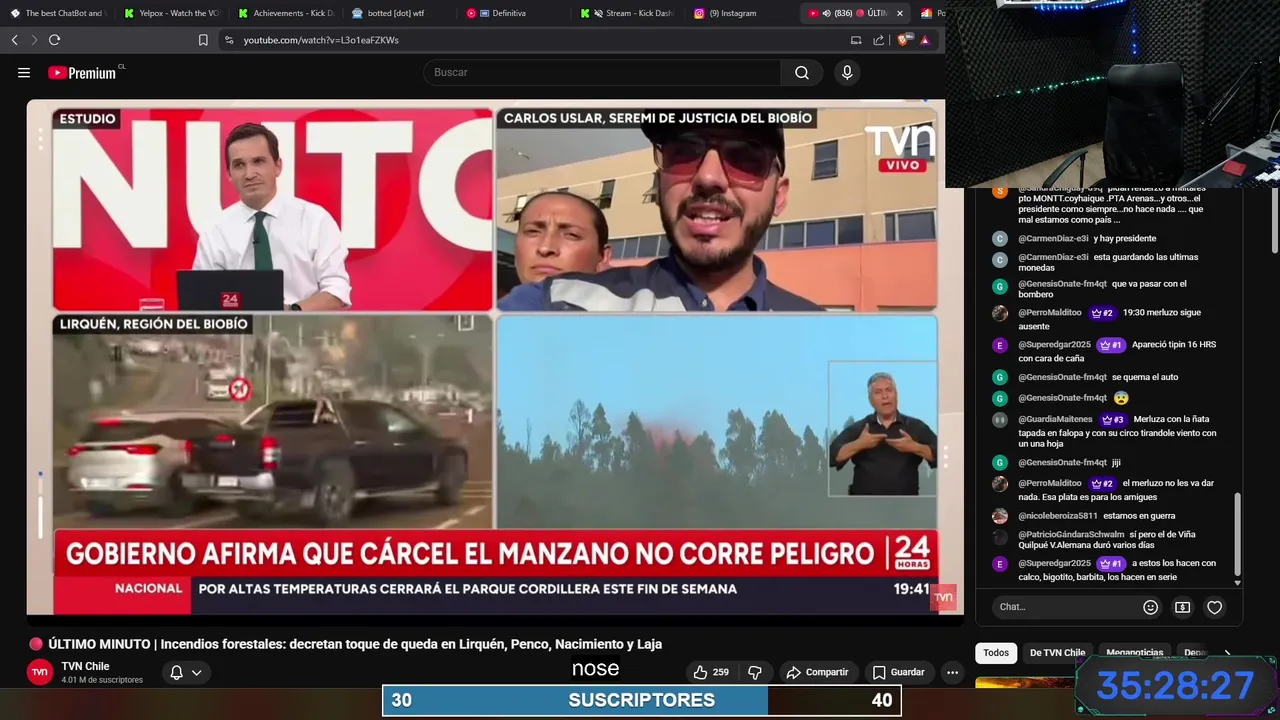Click the cast/media icon in address bar

pyautogui.click(x=856, y=40)
